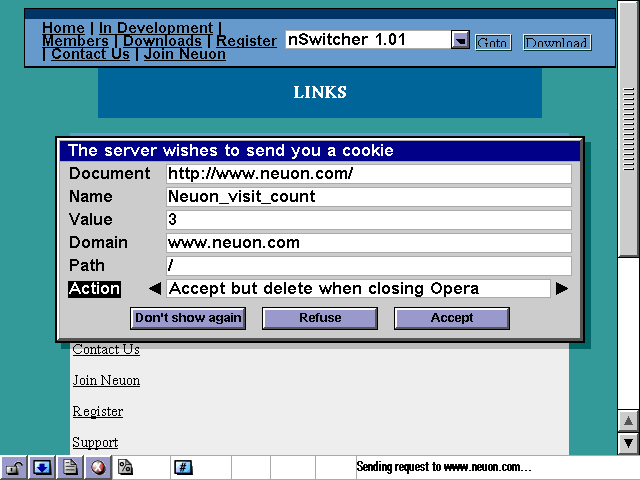Click the Download button in header

coord(557,42)
